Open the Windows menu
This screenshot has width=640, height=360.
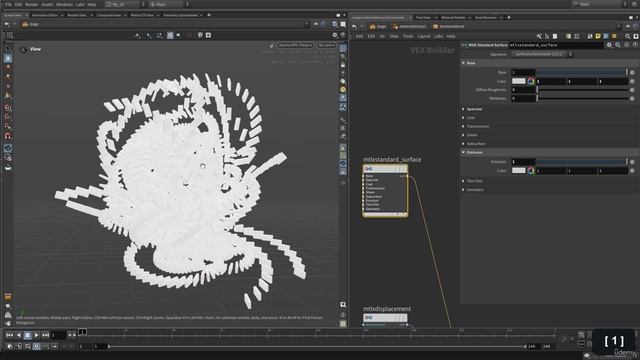pos(64,4)
